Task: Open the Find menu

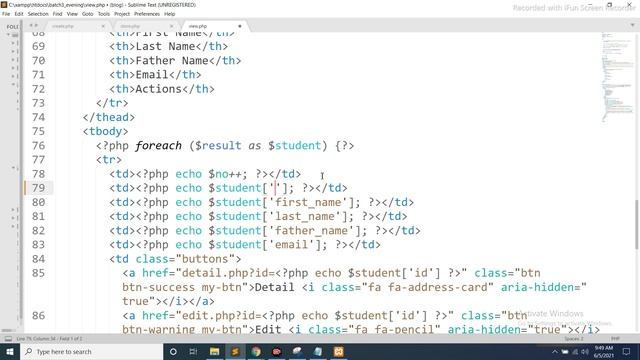Action: 58,14
